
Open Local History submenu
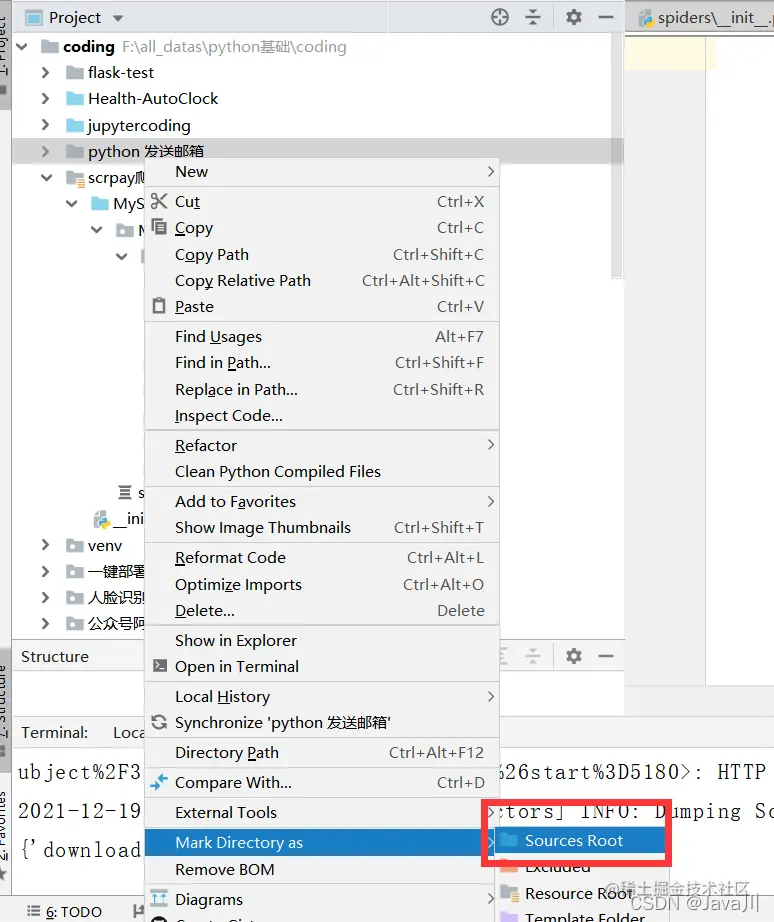click(x=322, y=696)
